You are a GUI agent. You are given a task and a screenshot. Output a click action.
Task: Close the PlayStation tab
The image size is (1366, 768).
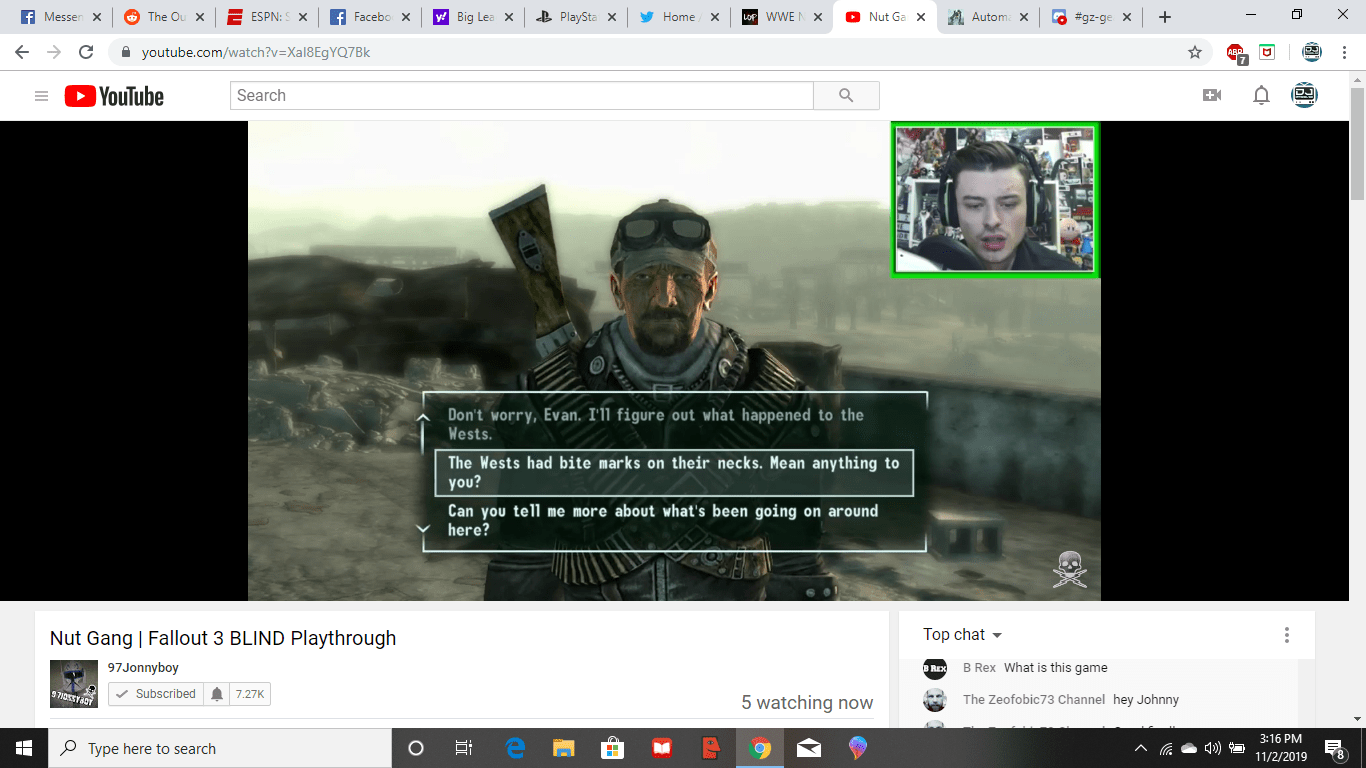[611, 17]
